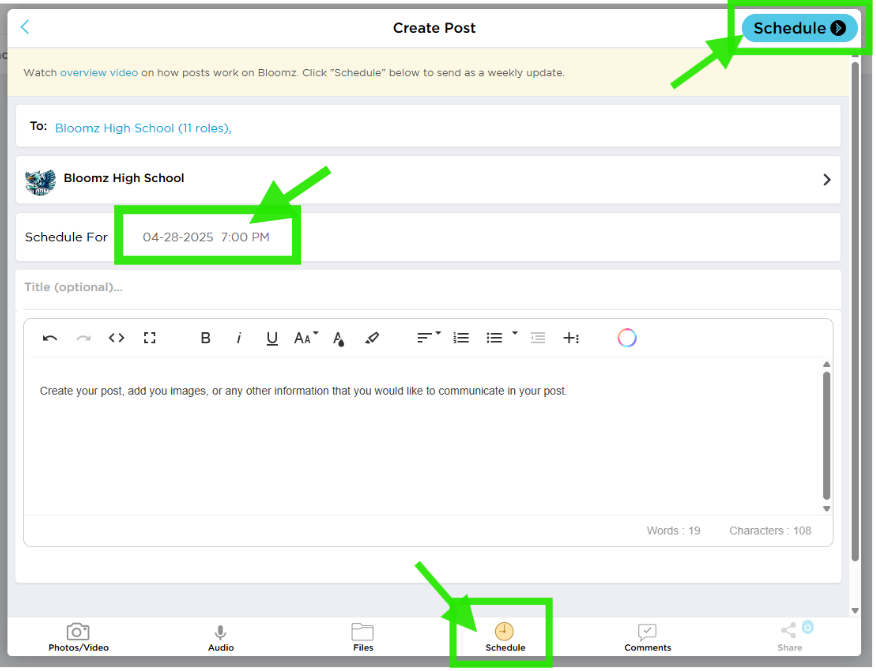Click the Create Post heading
The image size is (876, 671).
click(434, 28)
